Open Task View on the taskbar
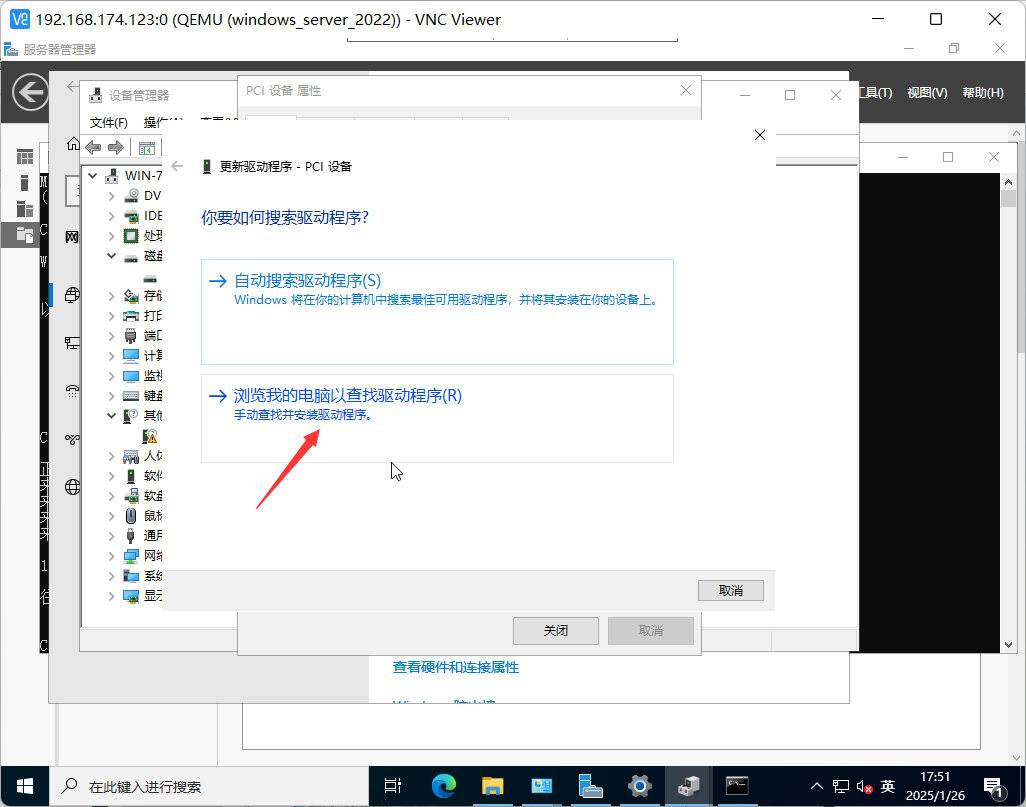 [x=393, y=785]
